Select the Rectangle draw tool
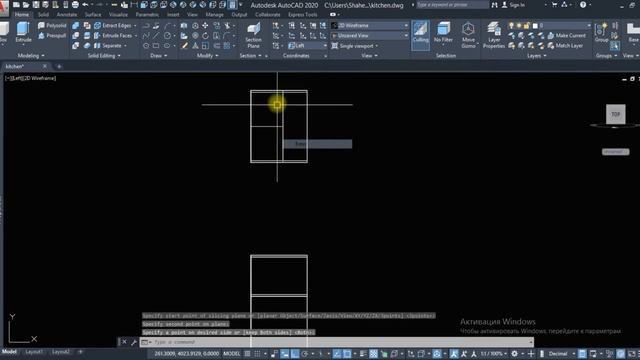The width and height of the screenshot is (640, 360). 156,46
